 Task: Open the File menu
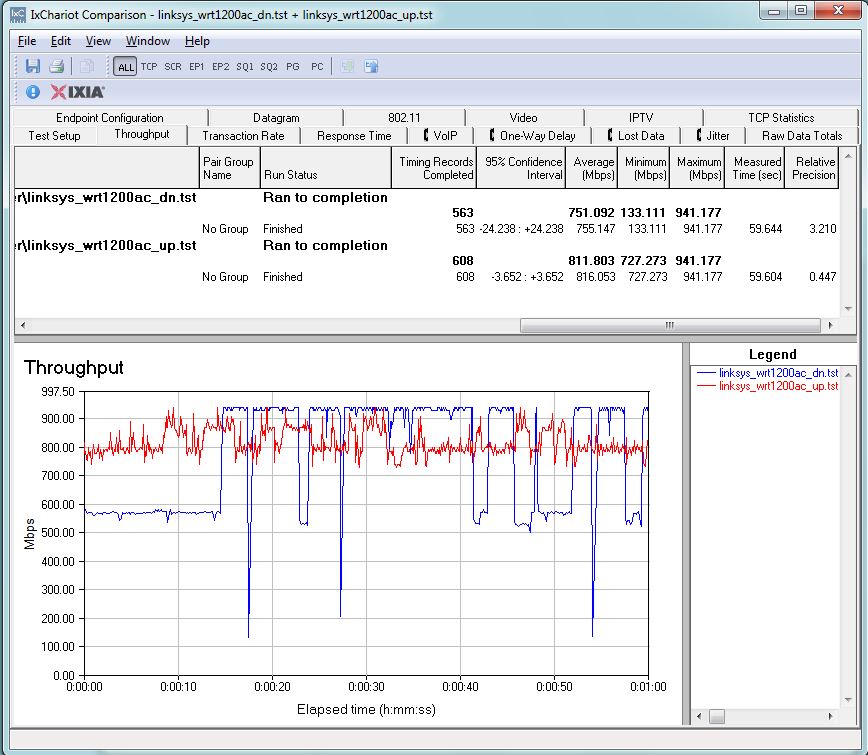27,41
